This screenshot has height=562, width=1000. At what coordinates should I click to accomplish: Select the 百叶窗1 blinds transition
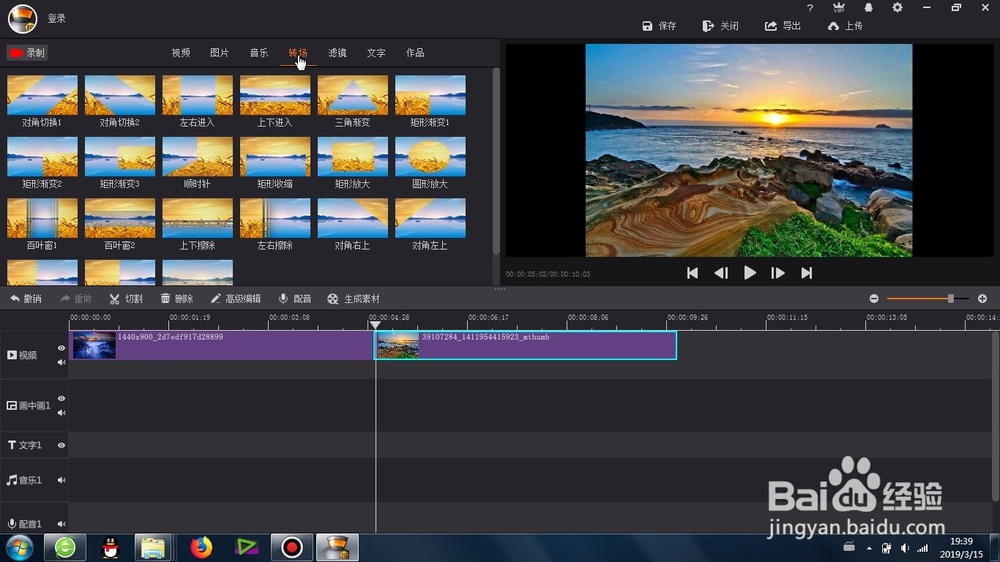point(42,218)
